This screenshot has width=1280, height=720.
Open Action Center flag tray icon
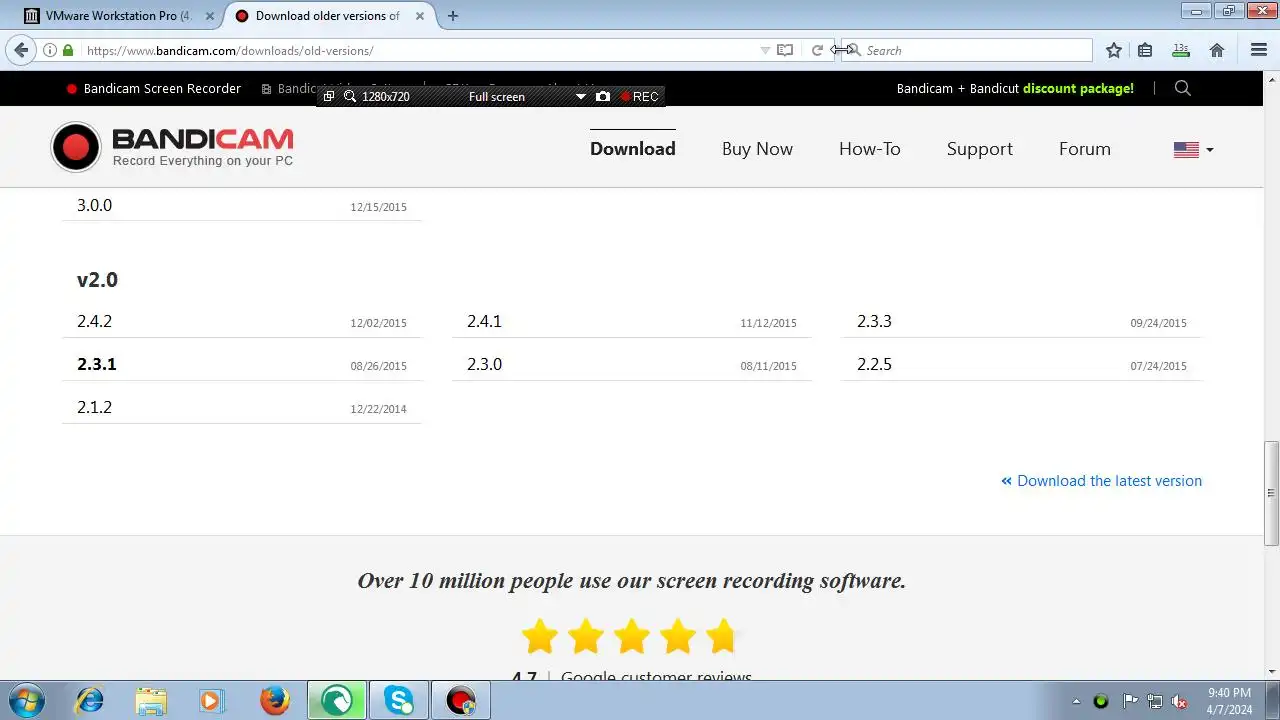(1130, 701)
